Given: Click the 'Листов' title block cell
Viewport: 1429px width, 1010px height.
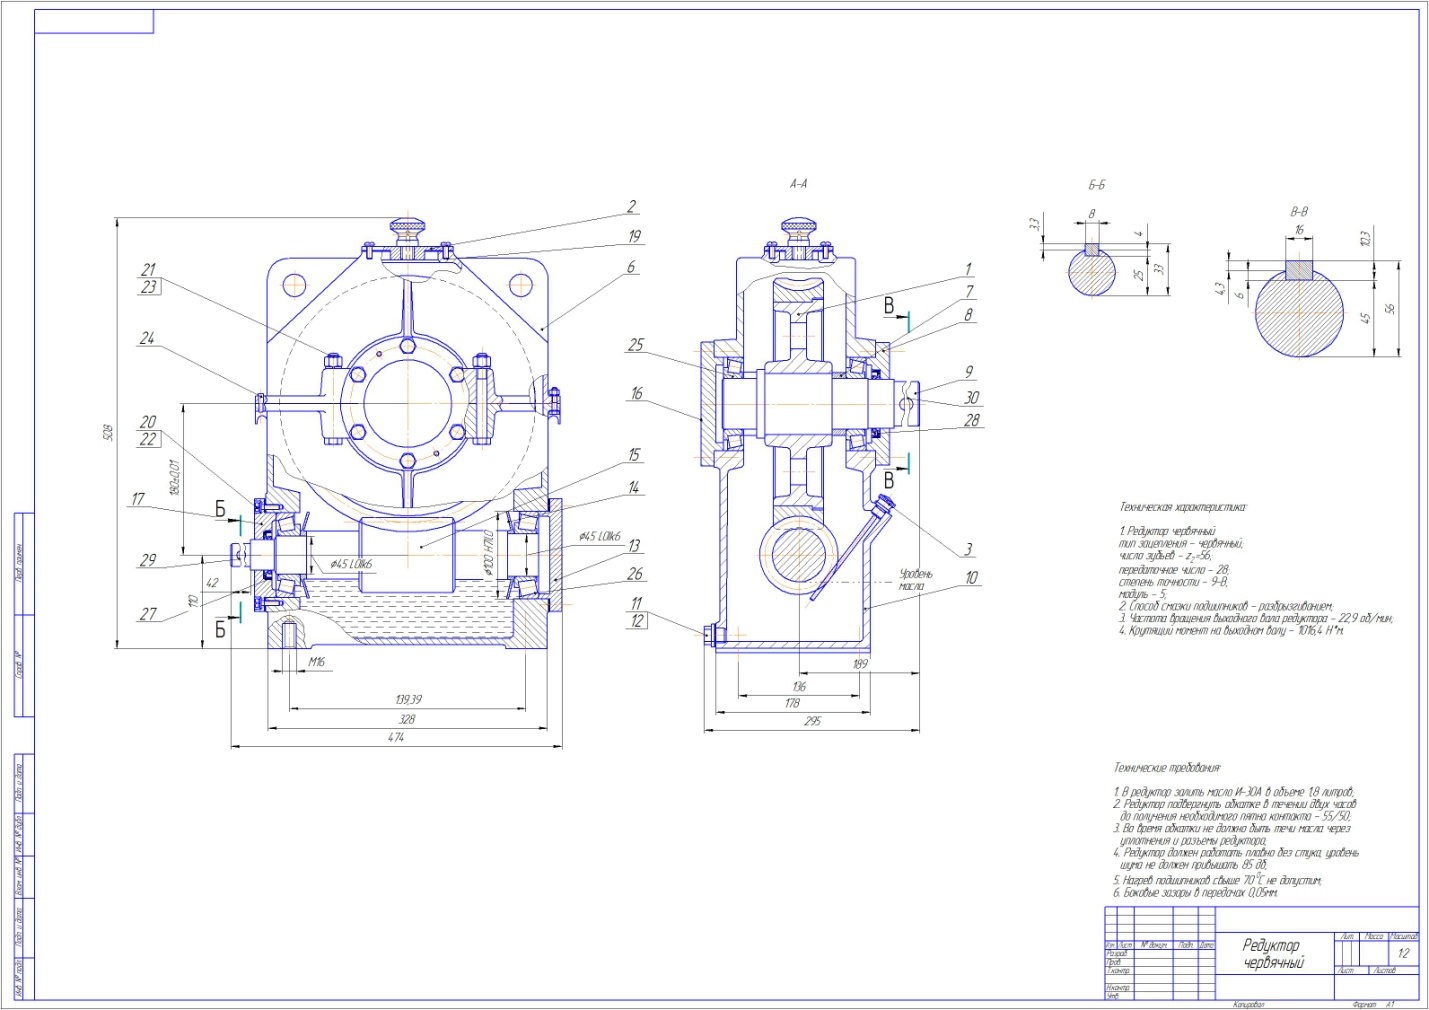Looking at the screenshot, I should pyautogui.click(x=1385, y=971).
